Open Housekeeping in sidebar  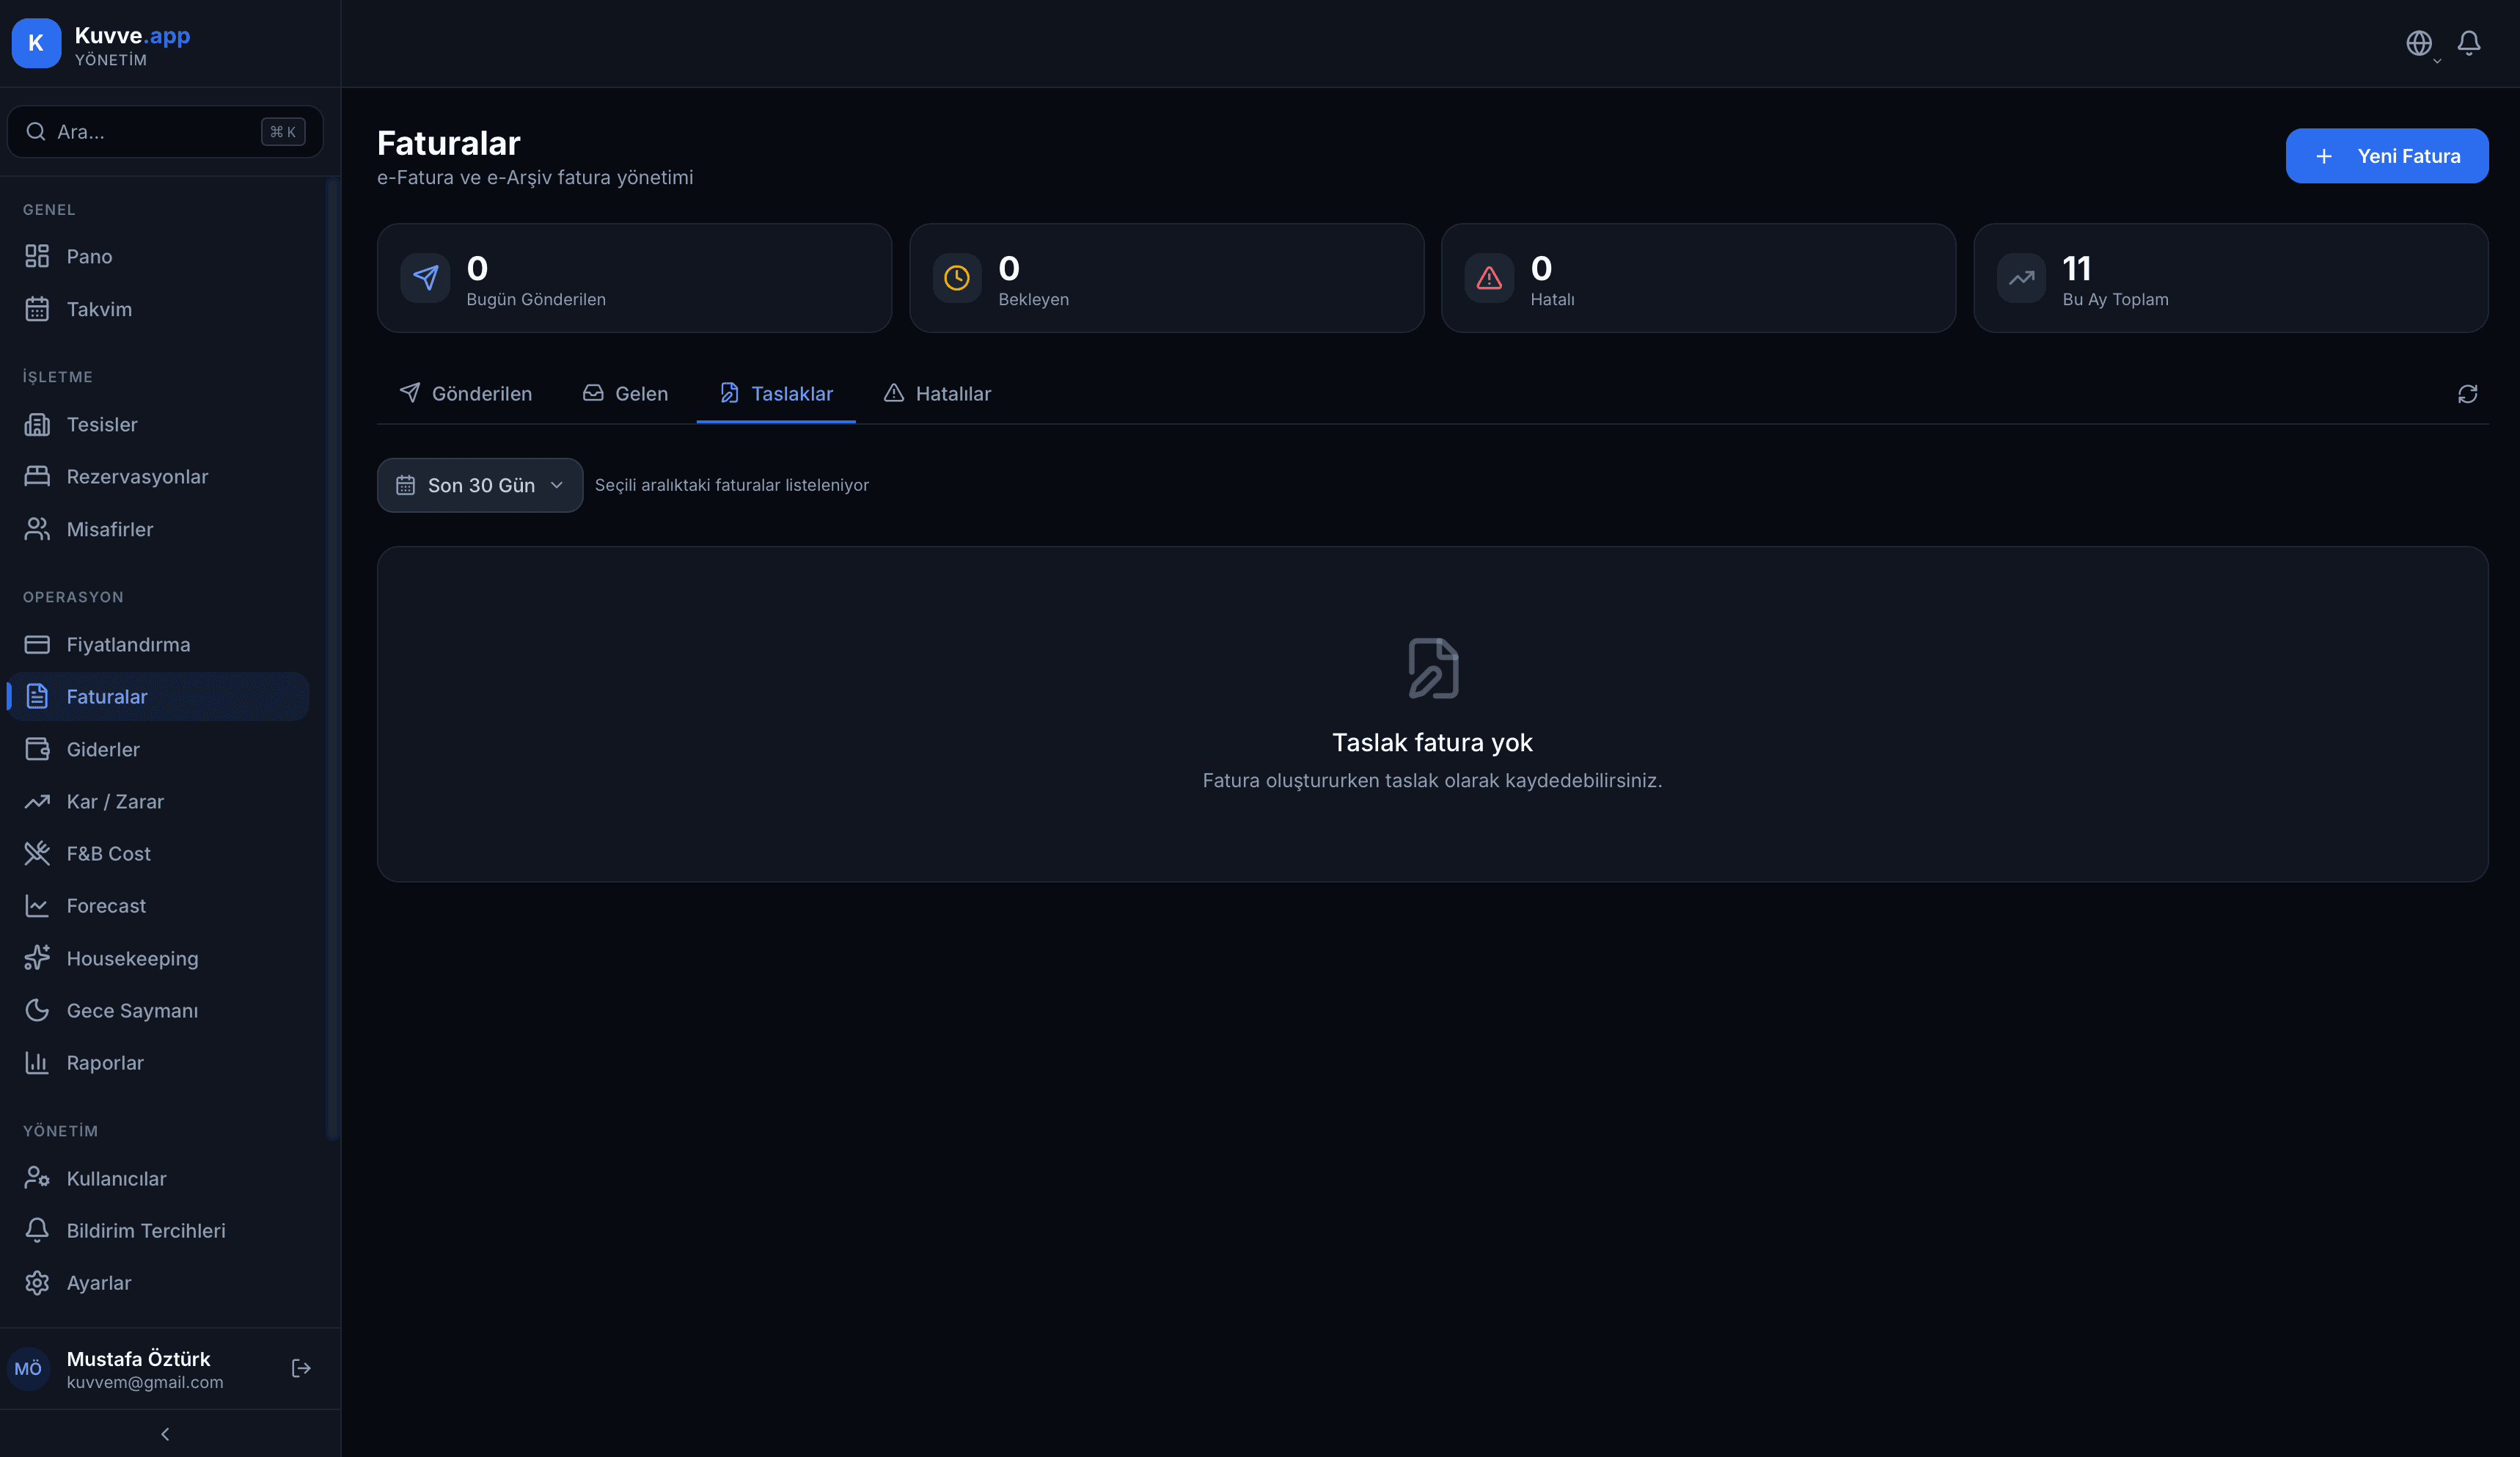158,958
